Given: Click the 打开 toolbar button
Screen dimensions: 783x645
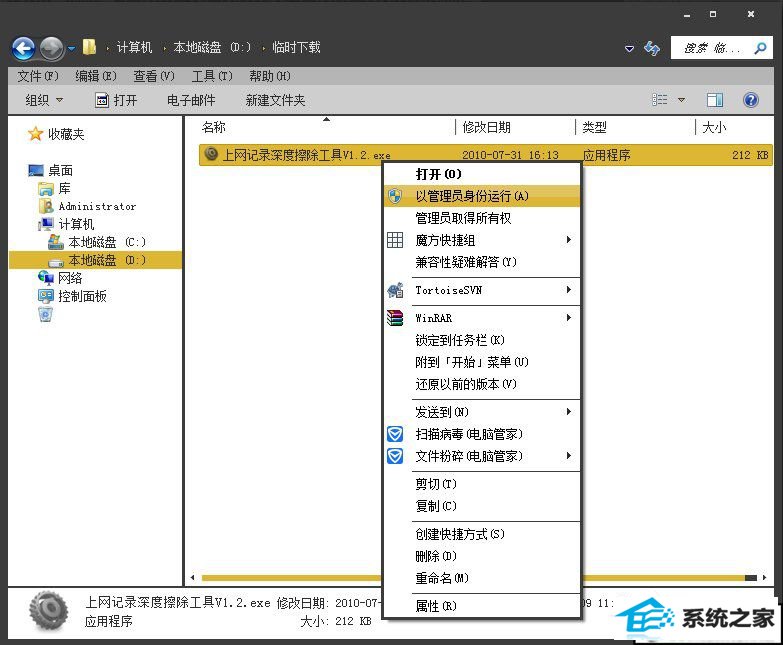Looking at the screenshot, I should coord(116,100).
